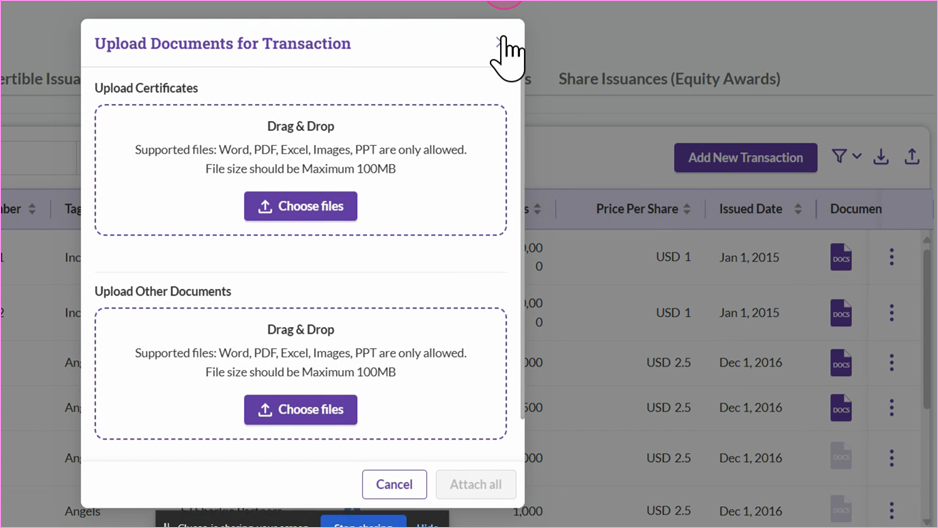Open the docs icon for the second Jan 1, 2015 row
This screenshot has width=938, height=528.
coord(840,313)
